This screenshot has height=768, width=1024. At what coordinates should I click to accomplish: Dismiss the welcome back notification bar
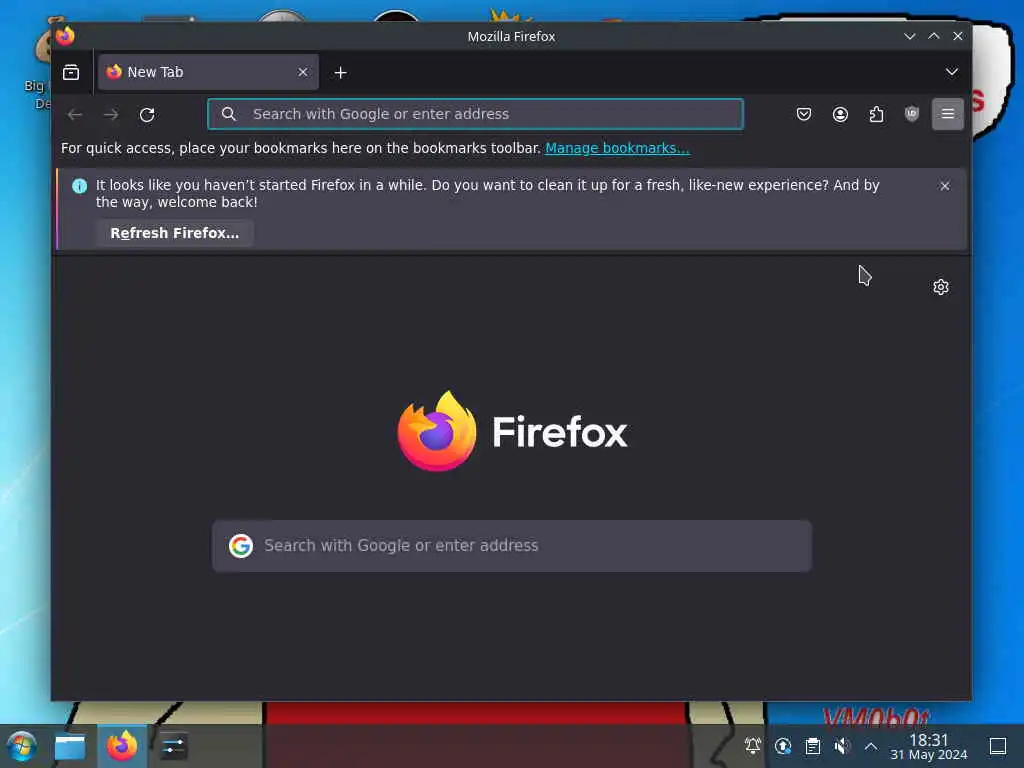(x=944, y=186)
